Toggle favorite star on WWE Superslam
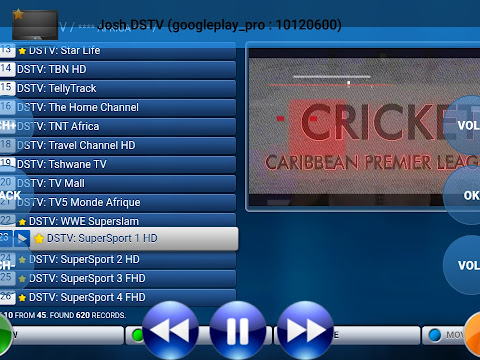 click(22, 222)
